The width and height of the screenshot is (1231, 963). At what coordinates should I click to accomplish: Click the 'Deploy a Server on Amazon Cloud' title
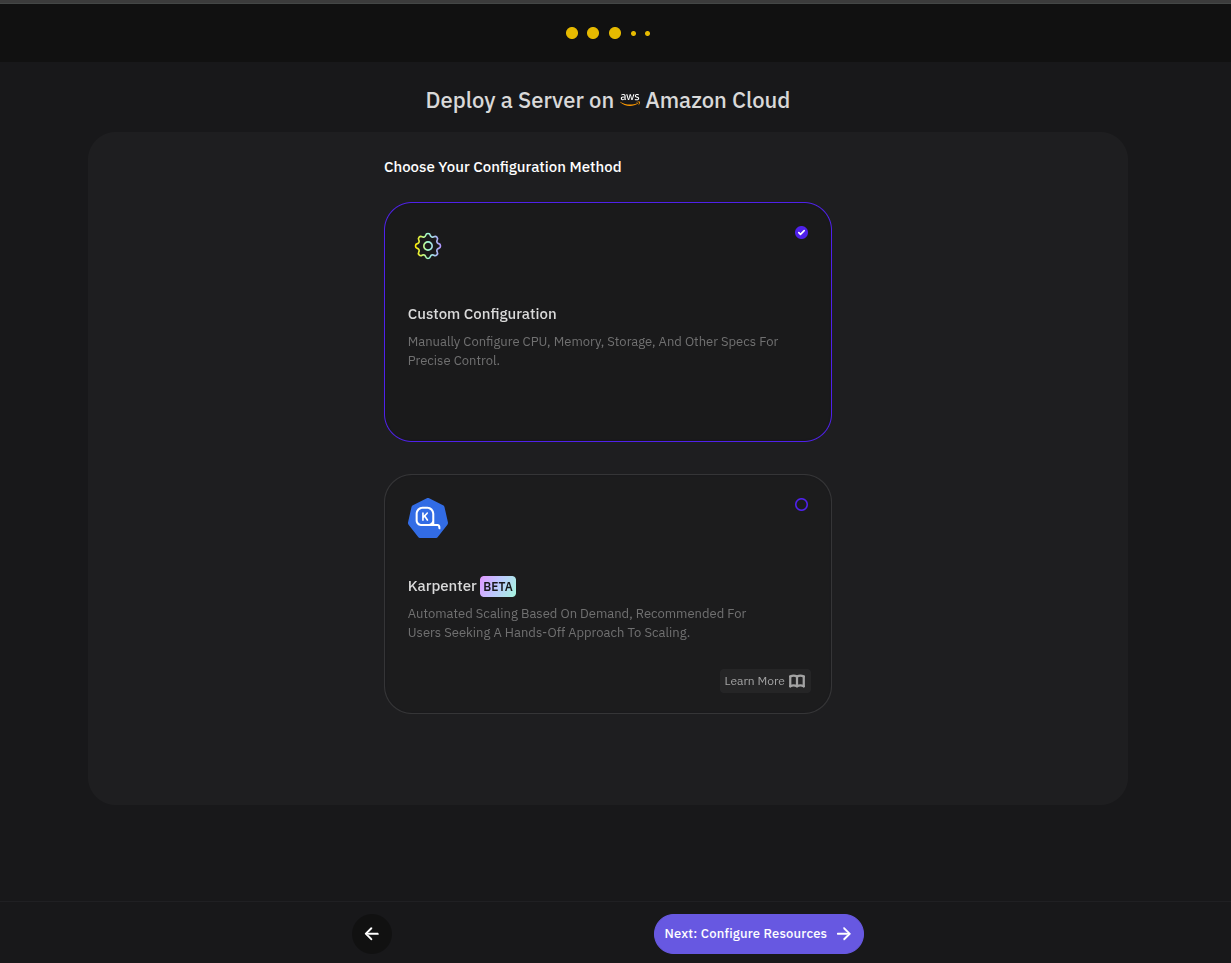[x=608, y=100]
